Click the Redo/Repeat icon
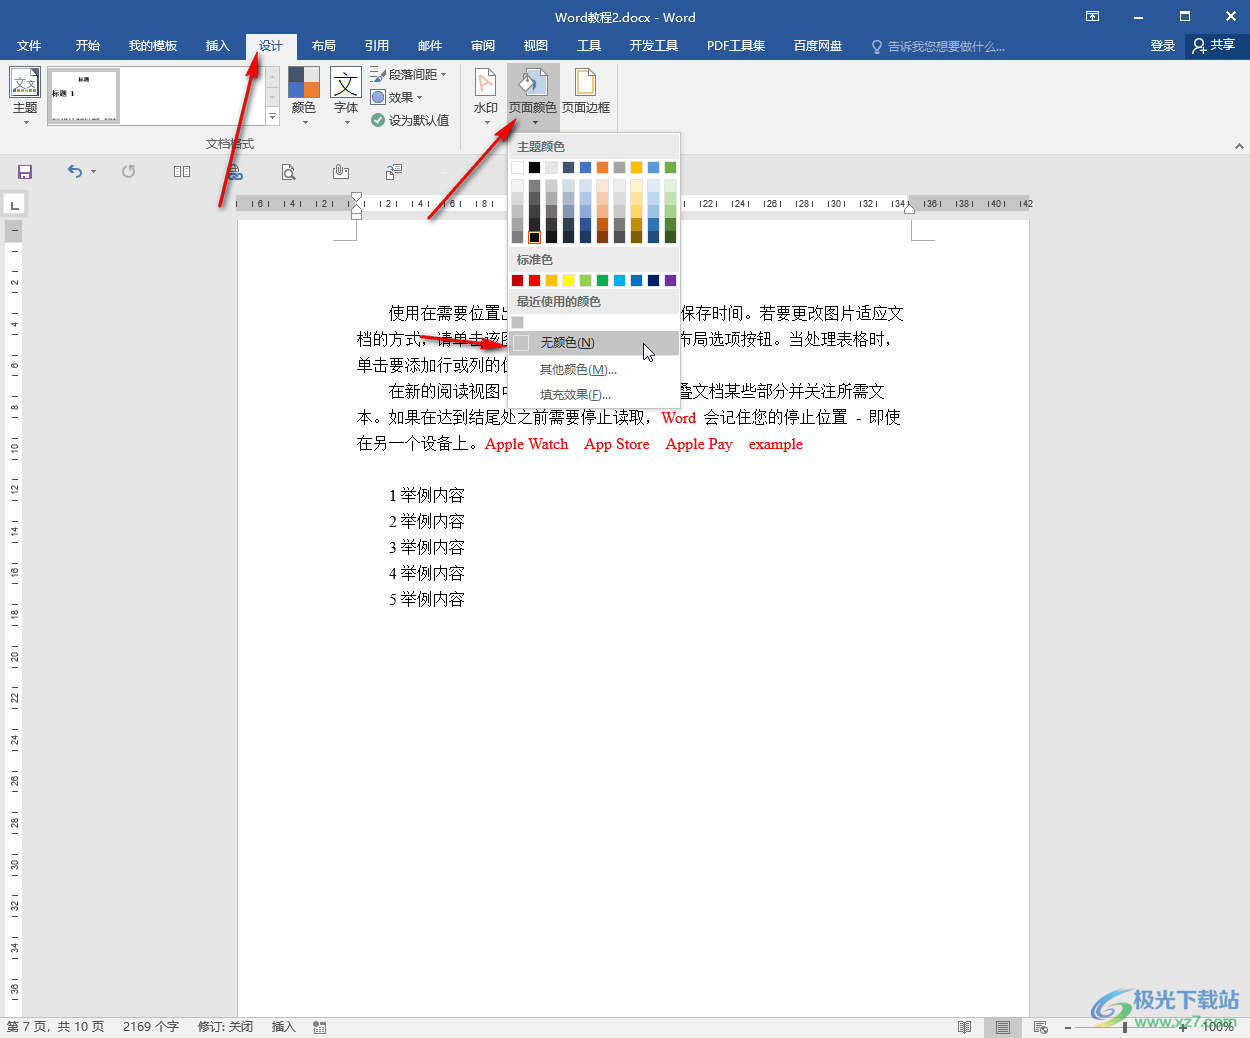 [x=128, y=172]
